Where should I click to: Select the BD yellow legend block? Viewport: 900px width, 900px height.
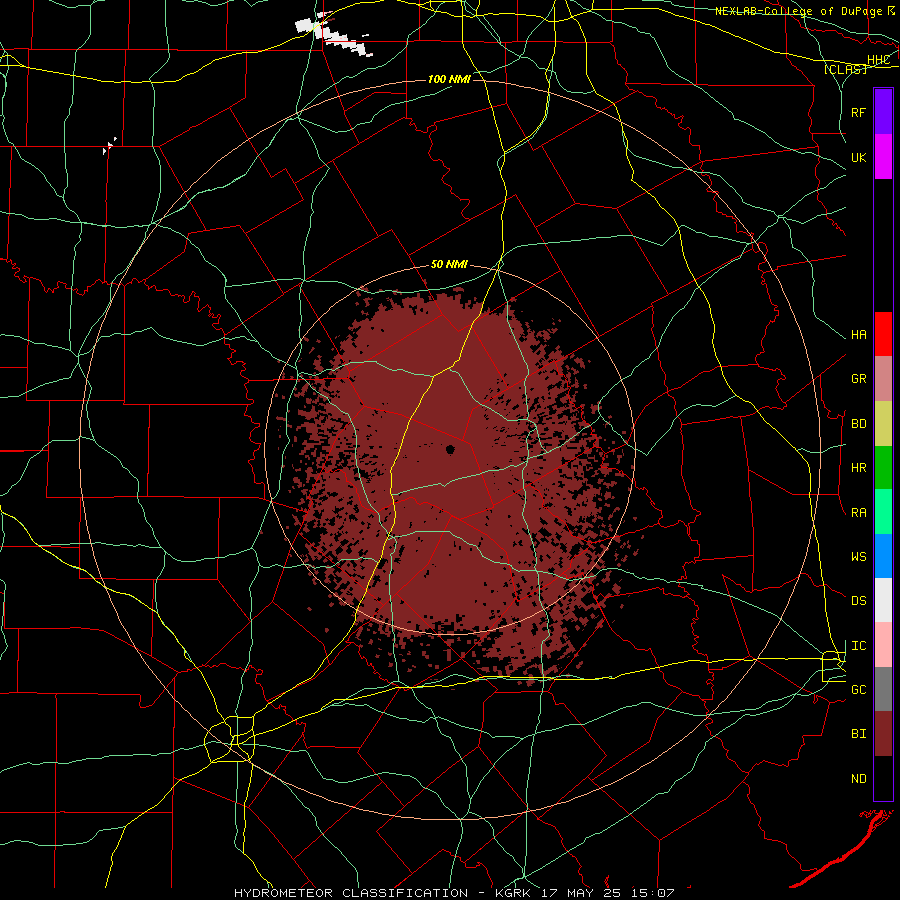pyautogui.click(x=883, y=424)
